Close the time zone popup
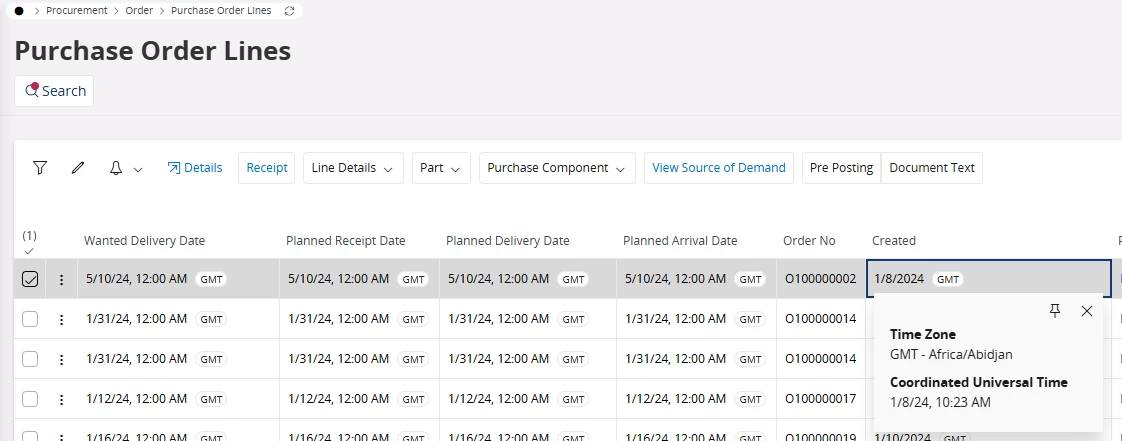Image resolution: width=1122 pixels, height=441 pixels. [x=1087, y=311]
